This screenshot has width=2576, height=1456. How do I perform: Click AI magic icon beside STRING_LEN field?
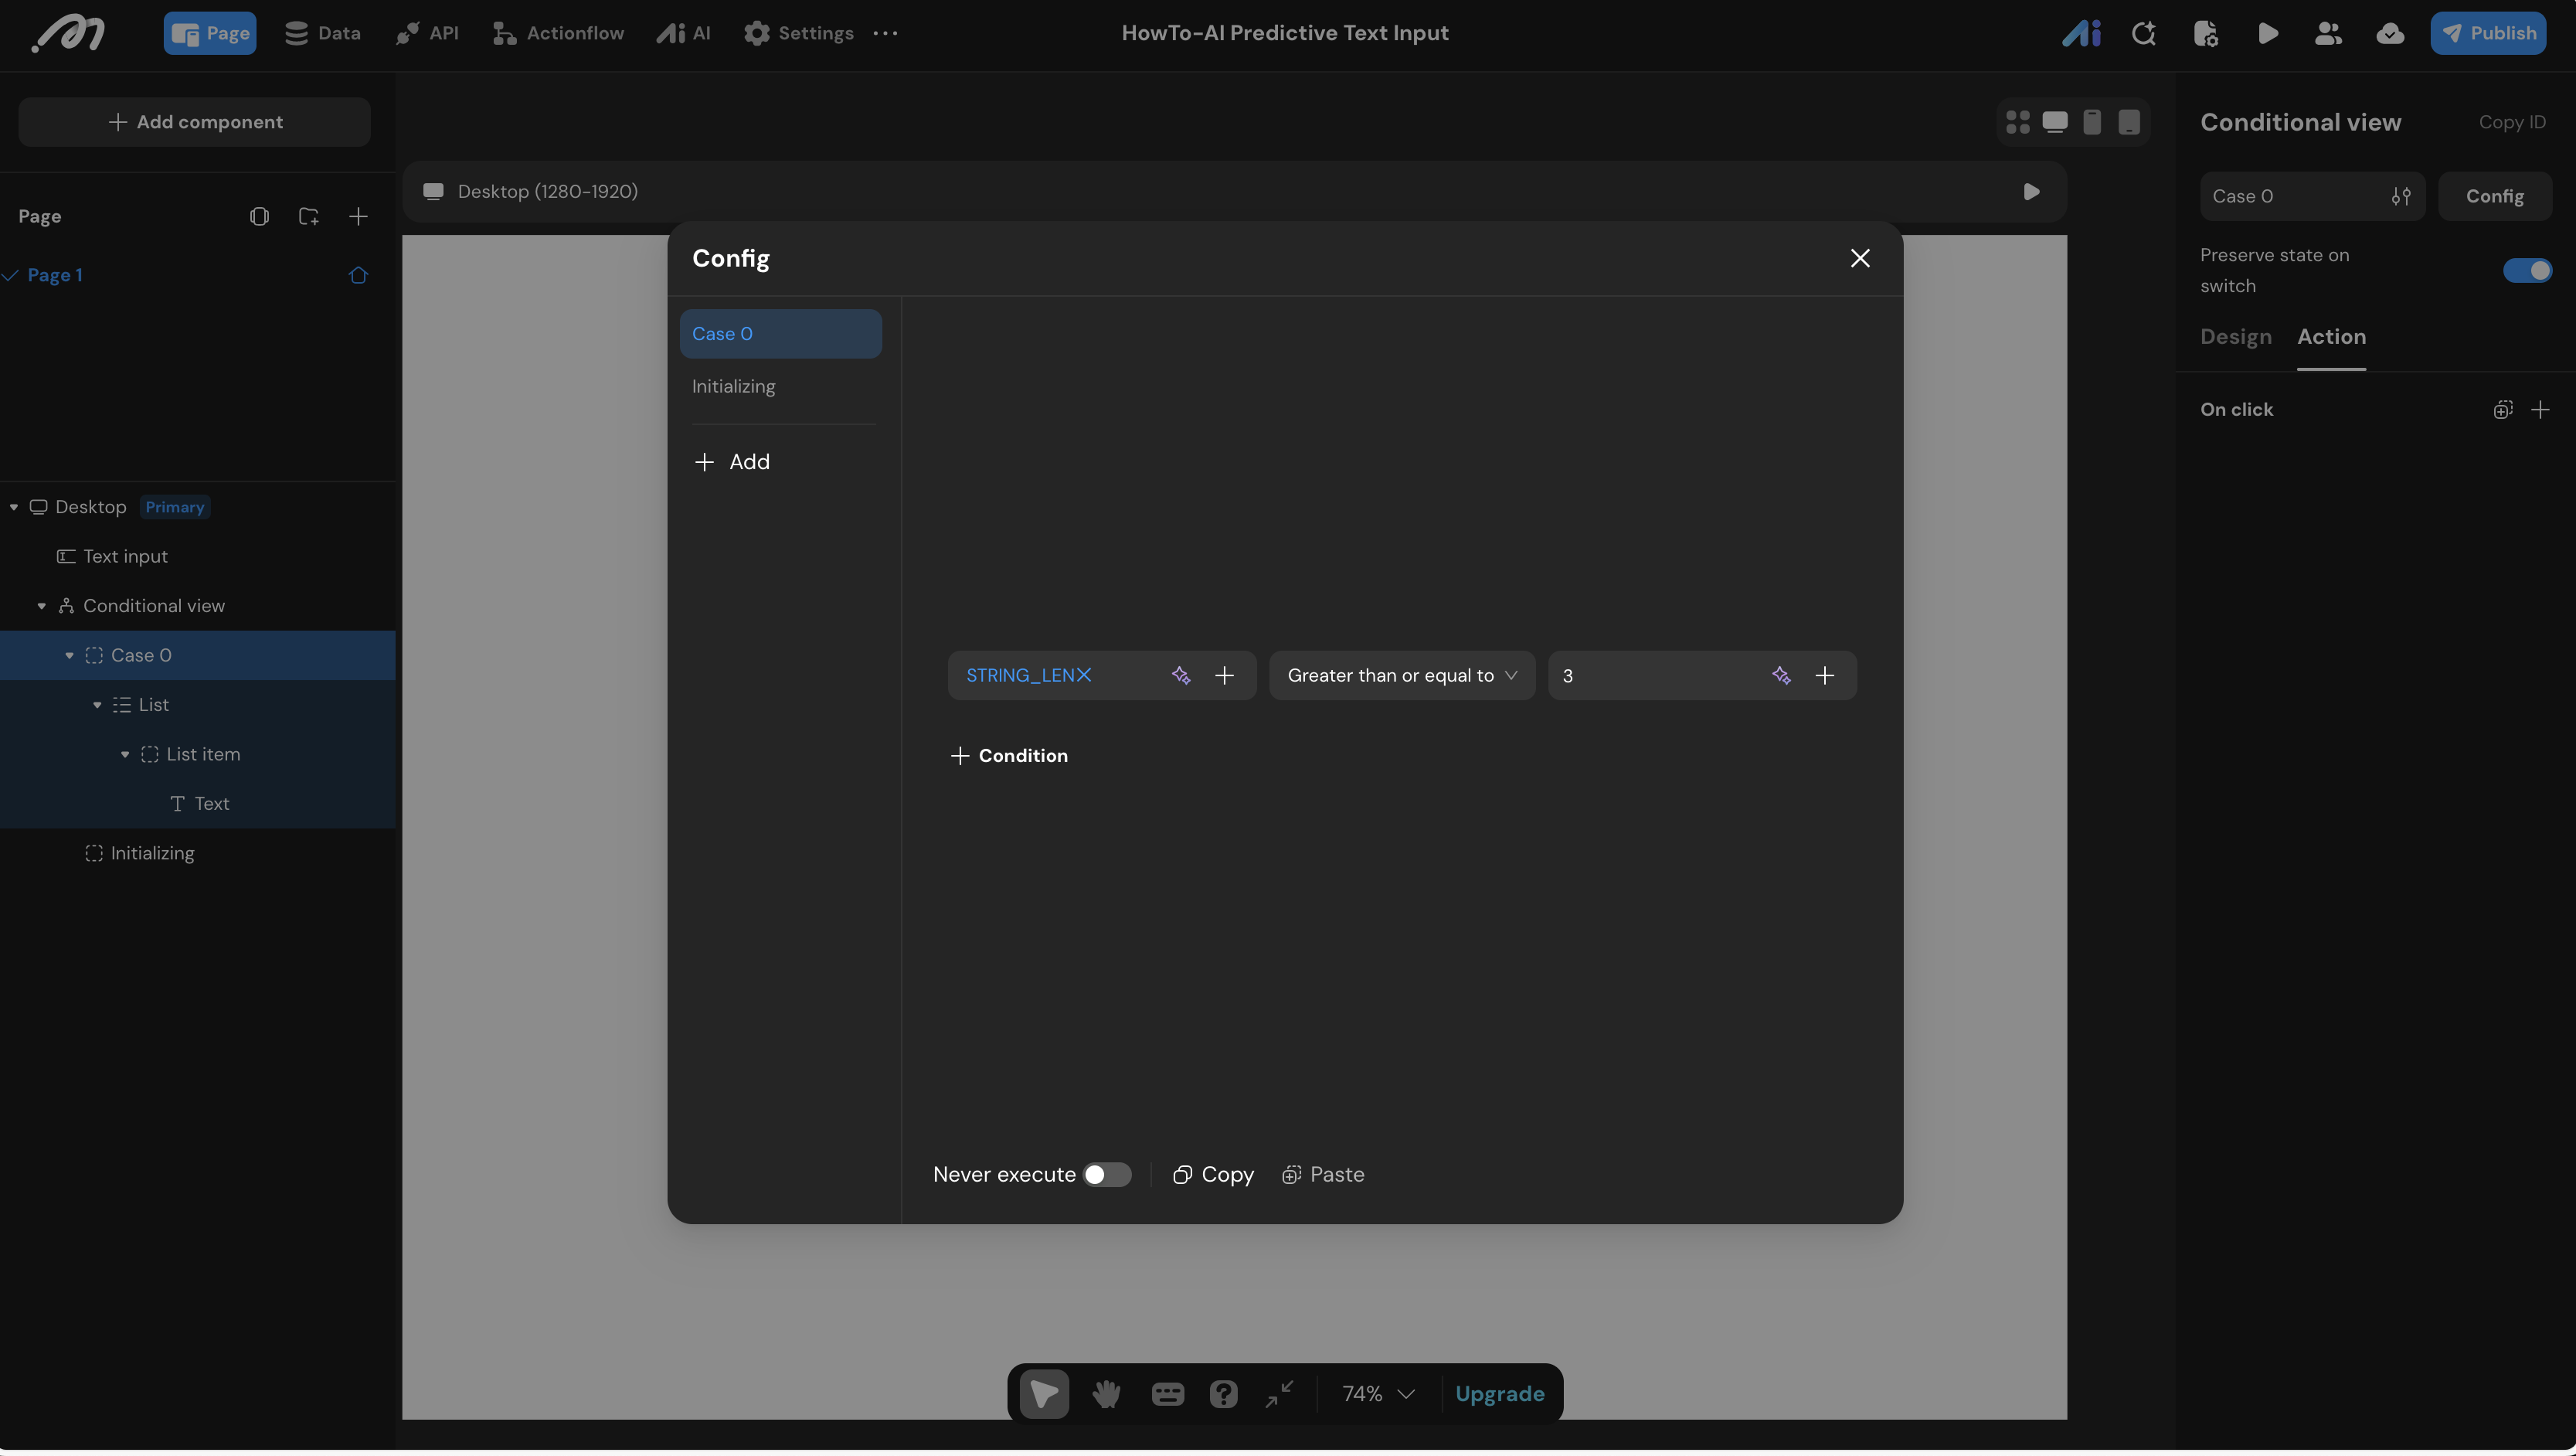point(1181,676)
